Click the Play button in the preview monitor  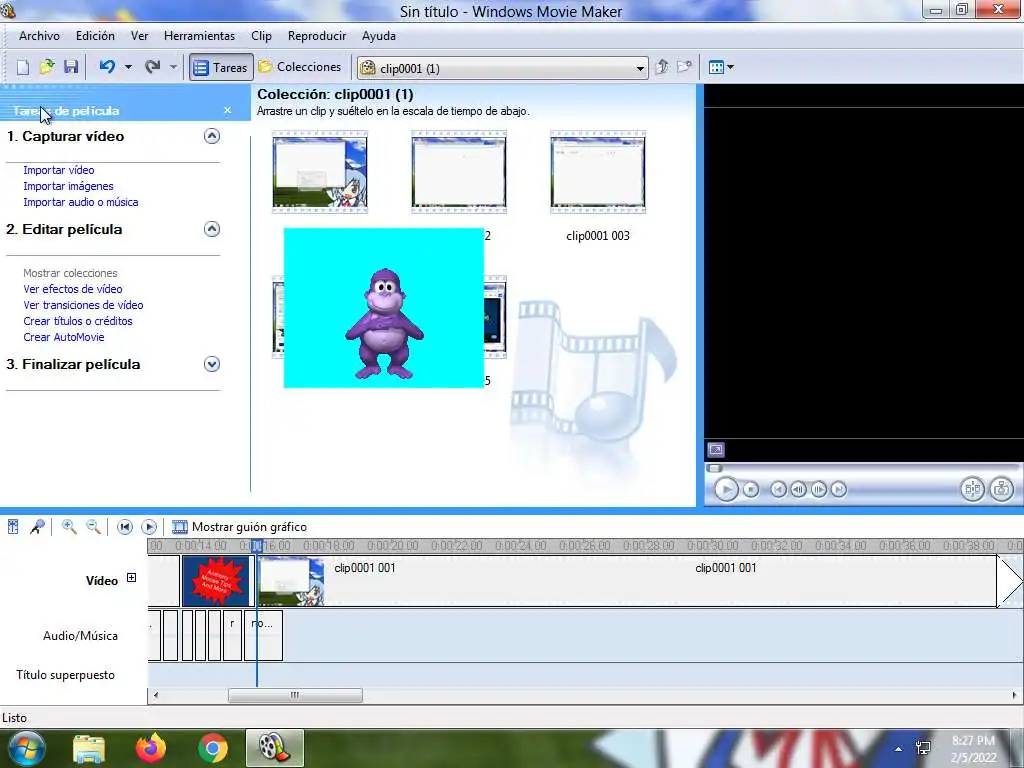coord(726,489)
